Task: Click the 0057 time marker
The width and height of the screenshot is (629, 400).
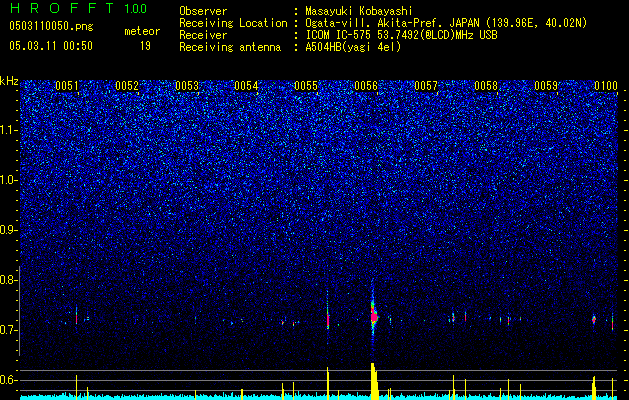Action: pyautogui.click(x=426, y=86)
